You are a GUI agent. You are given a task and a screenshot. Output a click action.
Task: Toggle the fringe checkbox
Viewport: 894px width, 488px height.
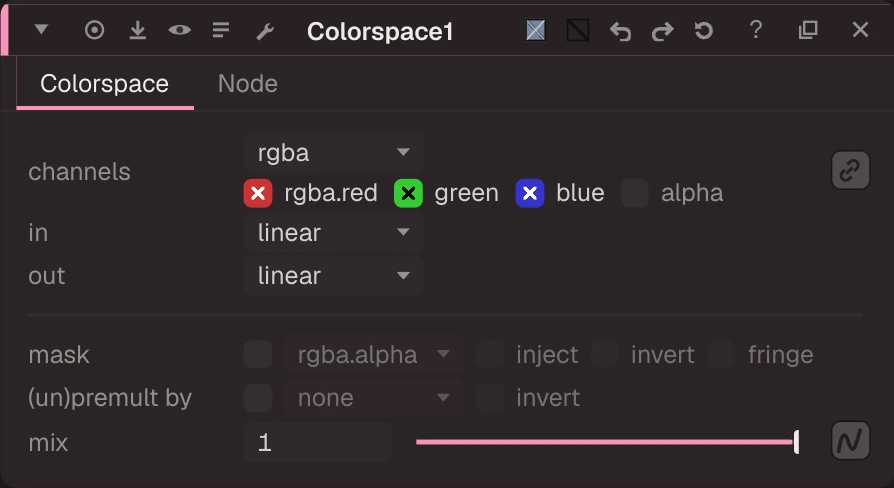[x=721, y=355]
